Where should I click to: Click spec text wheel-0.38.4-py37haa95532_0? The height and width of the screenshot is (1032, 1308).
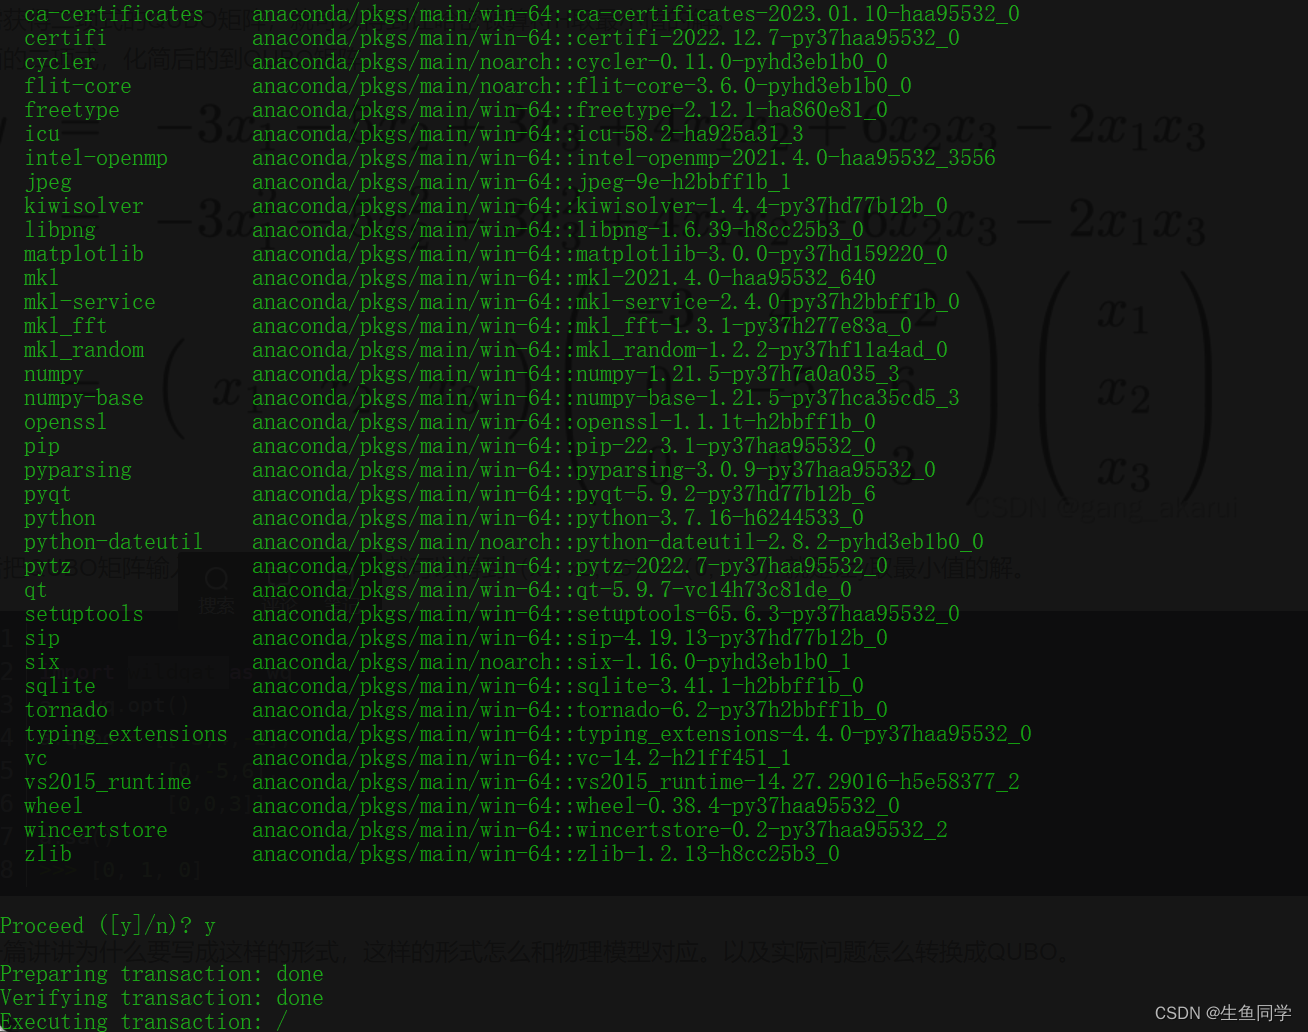[x=738, y=806]
